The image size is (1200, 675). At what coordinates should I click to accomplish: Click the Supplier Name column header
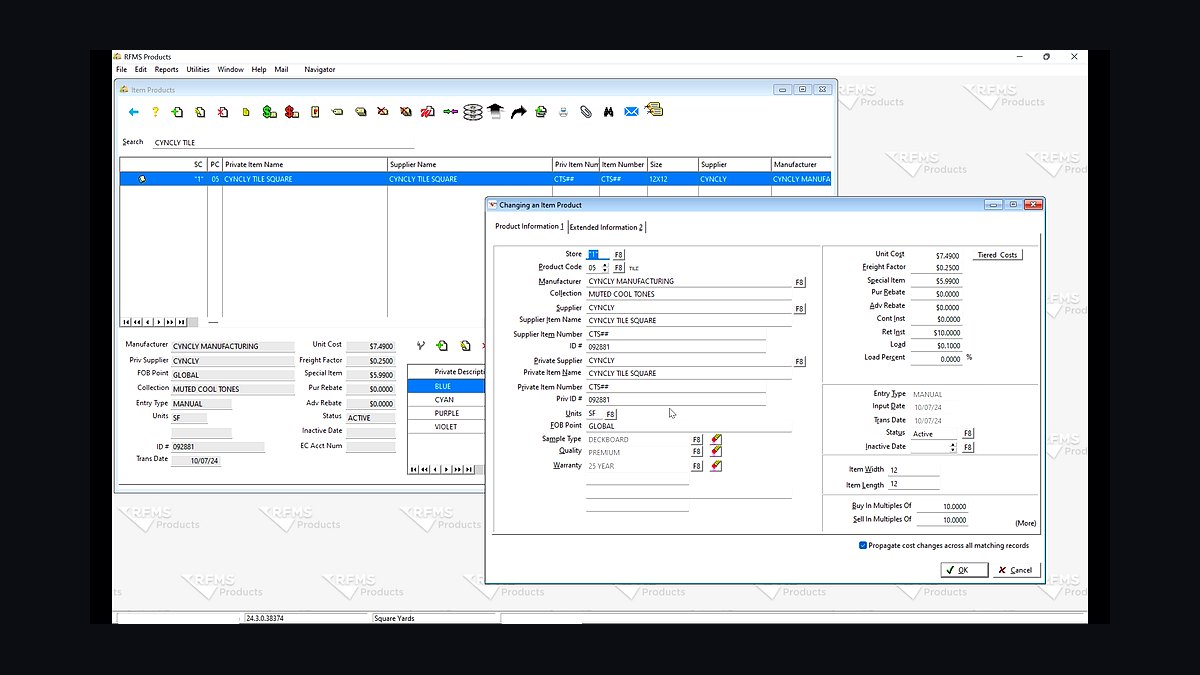(469, 164)
